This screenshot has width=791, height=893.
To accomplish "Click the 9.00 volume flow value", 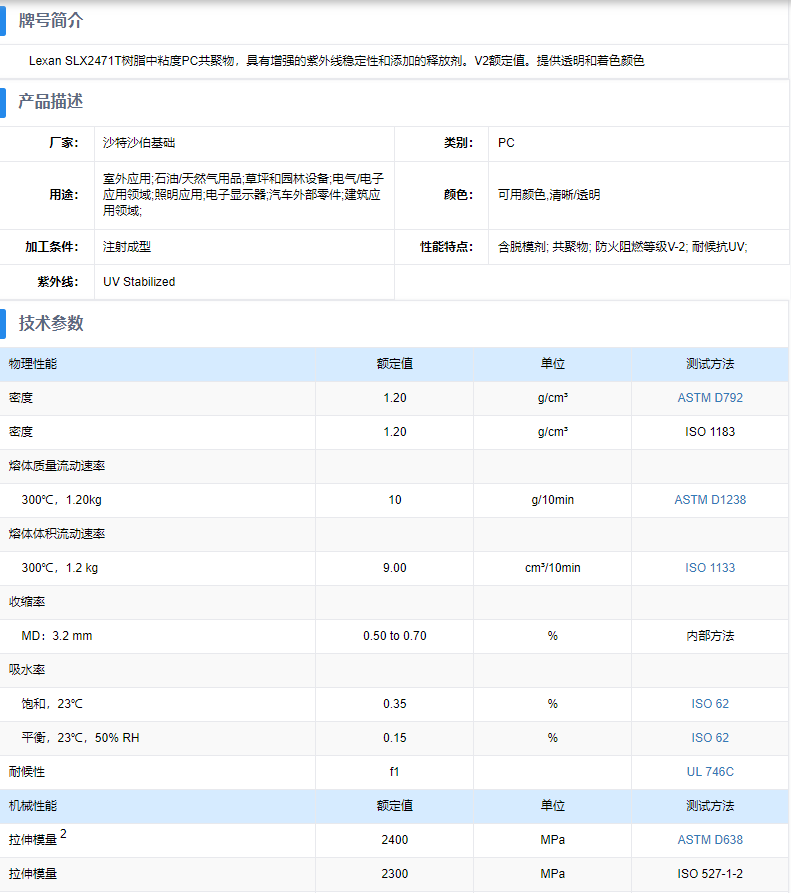I will pyautogui.click(x=395, y=568).
